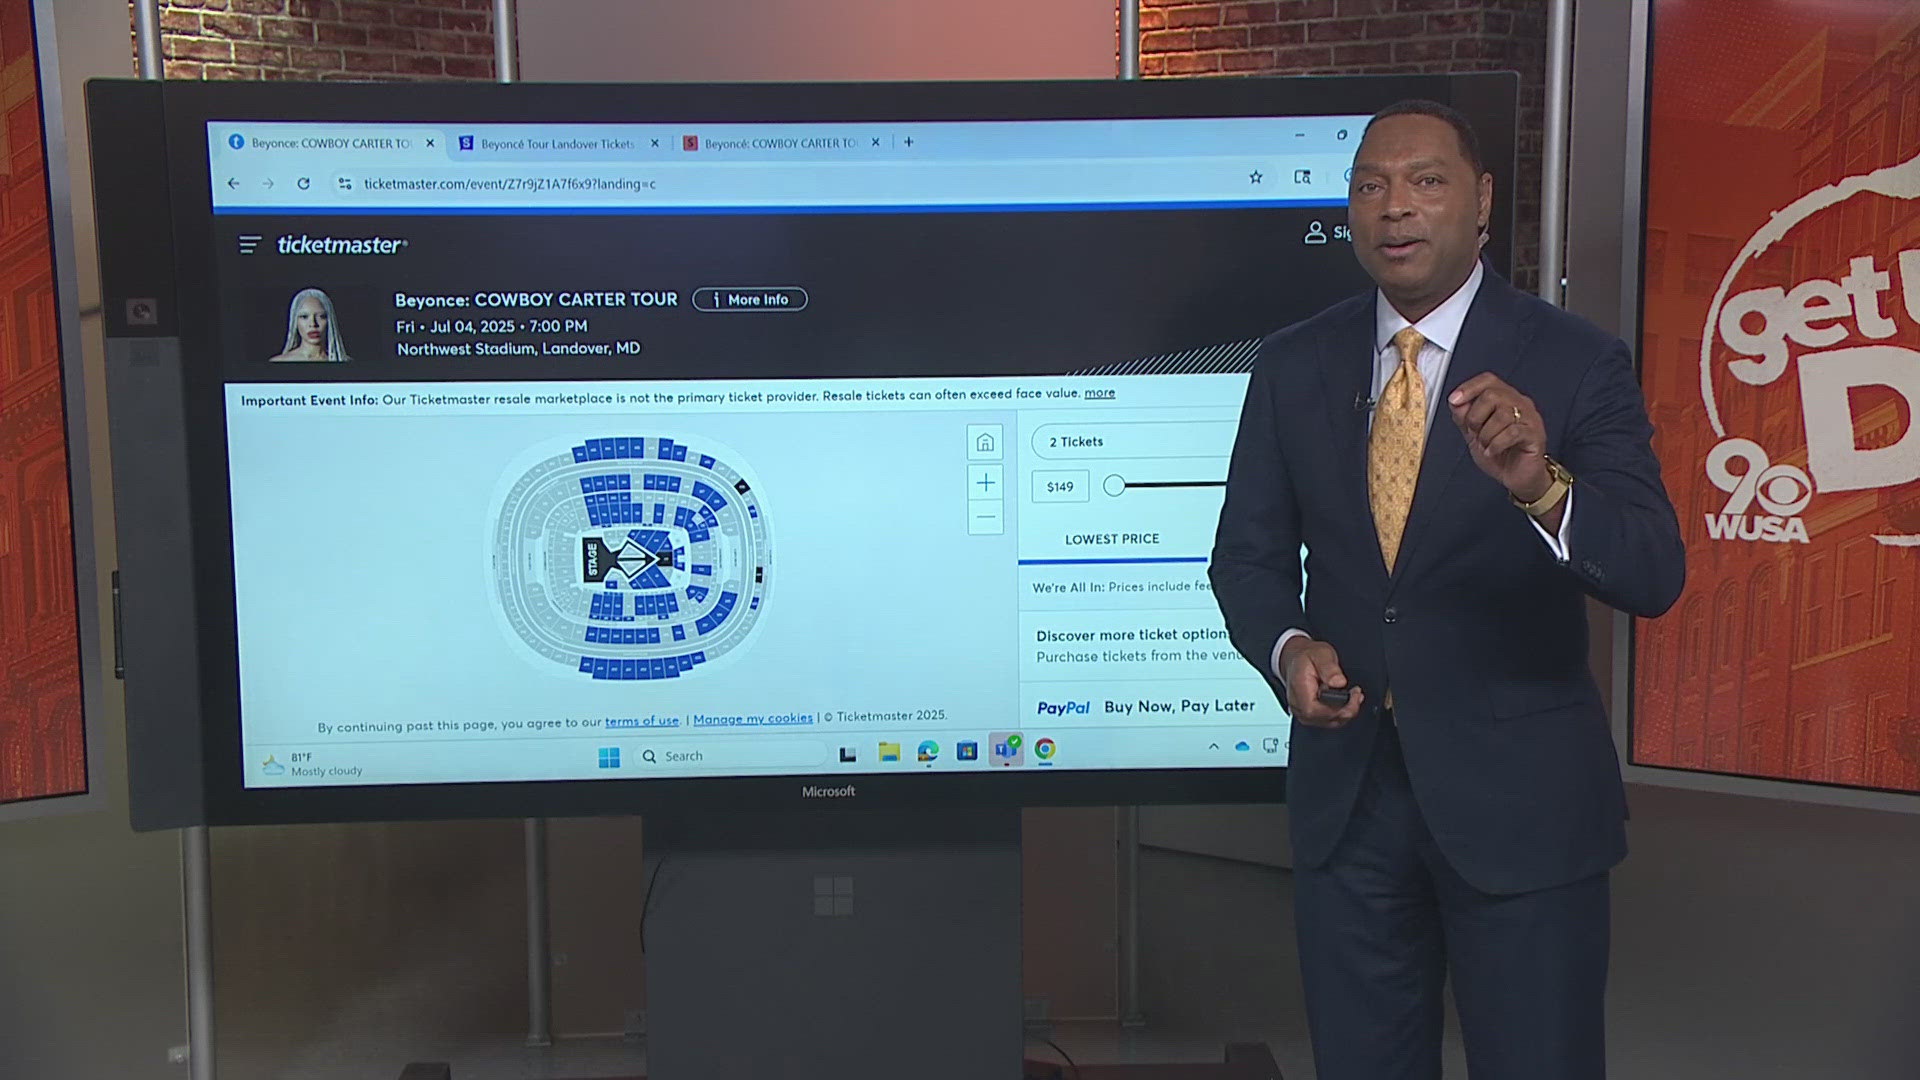Click the 'more' link in event info

point(1100,393)
